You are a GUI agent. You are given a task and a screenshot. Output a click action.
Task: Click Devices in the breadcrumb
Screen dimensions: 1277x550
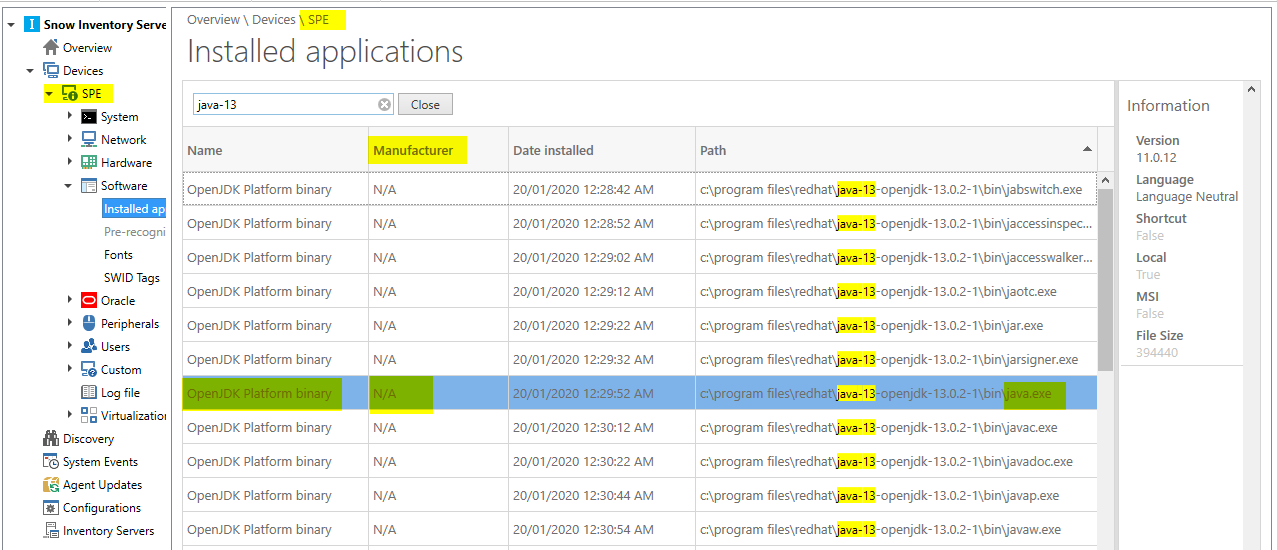(x=274, y=19)
